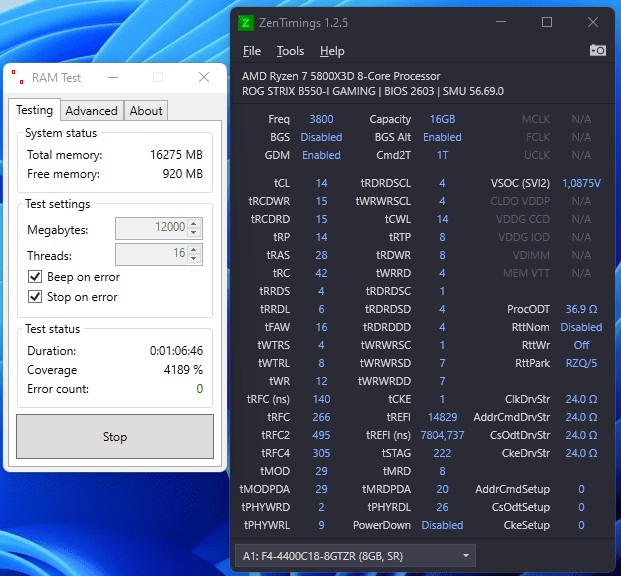Click the tWRWRSD value 7
The width and height of the screenshot is (621, 576).
(442, 363)
